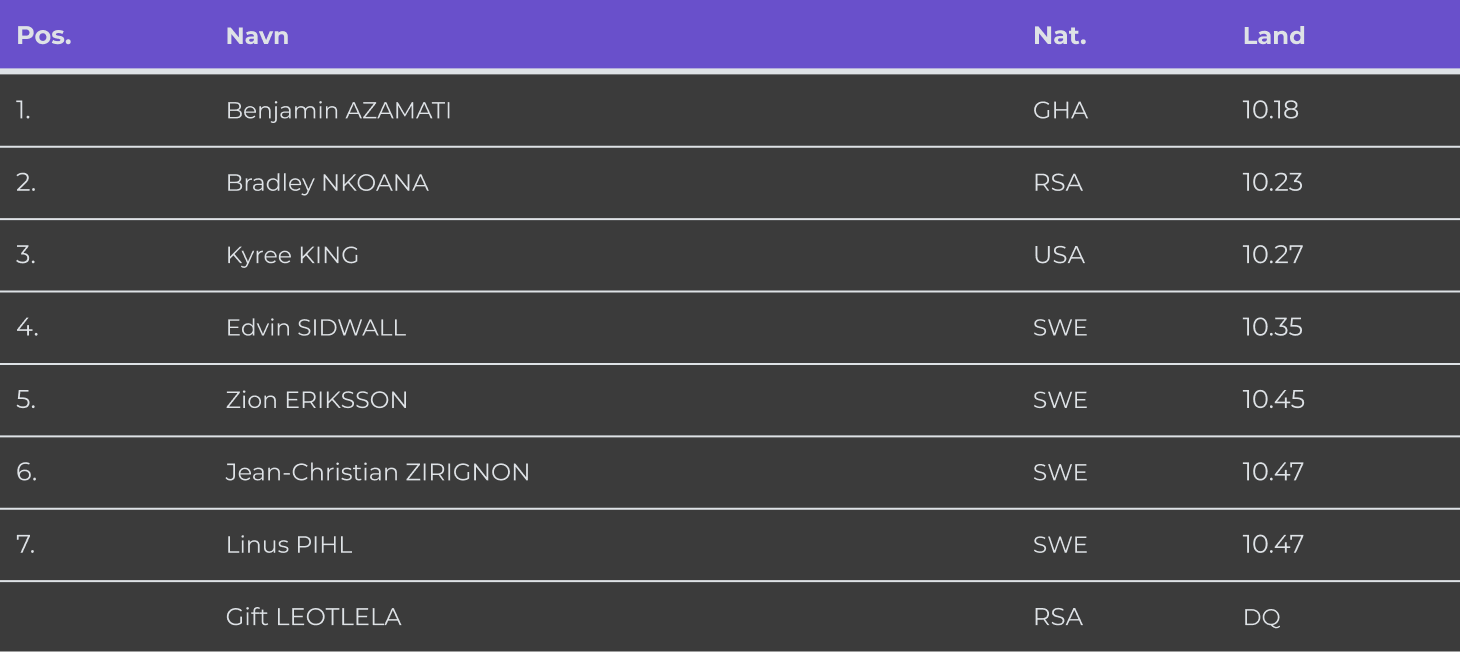Click the 10.45 result time
1460x652 pixels.
click(1273, 400)
